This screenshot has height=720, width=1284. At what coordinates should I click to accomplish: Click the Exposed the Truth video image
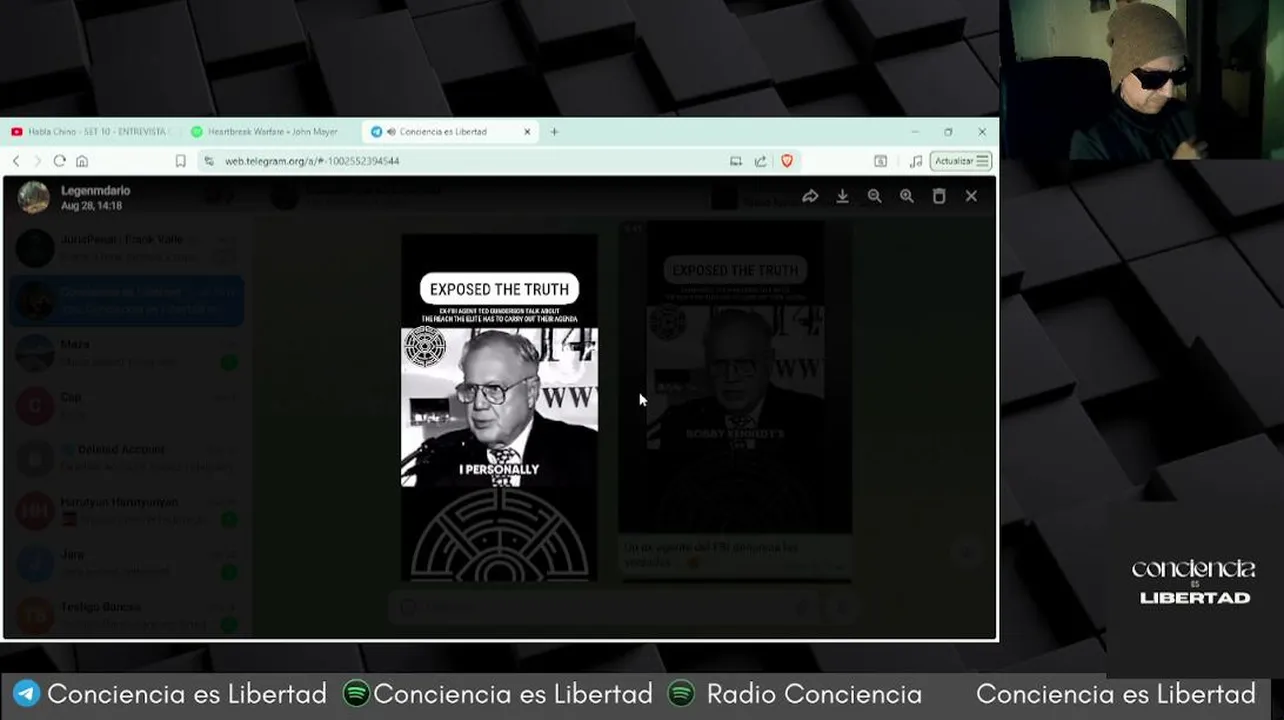coord(499,408)
